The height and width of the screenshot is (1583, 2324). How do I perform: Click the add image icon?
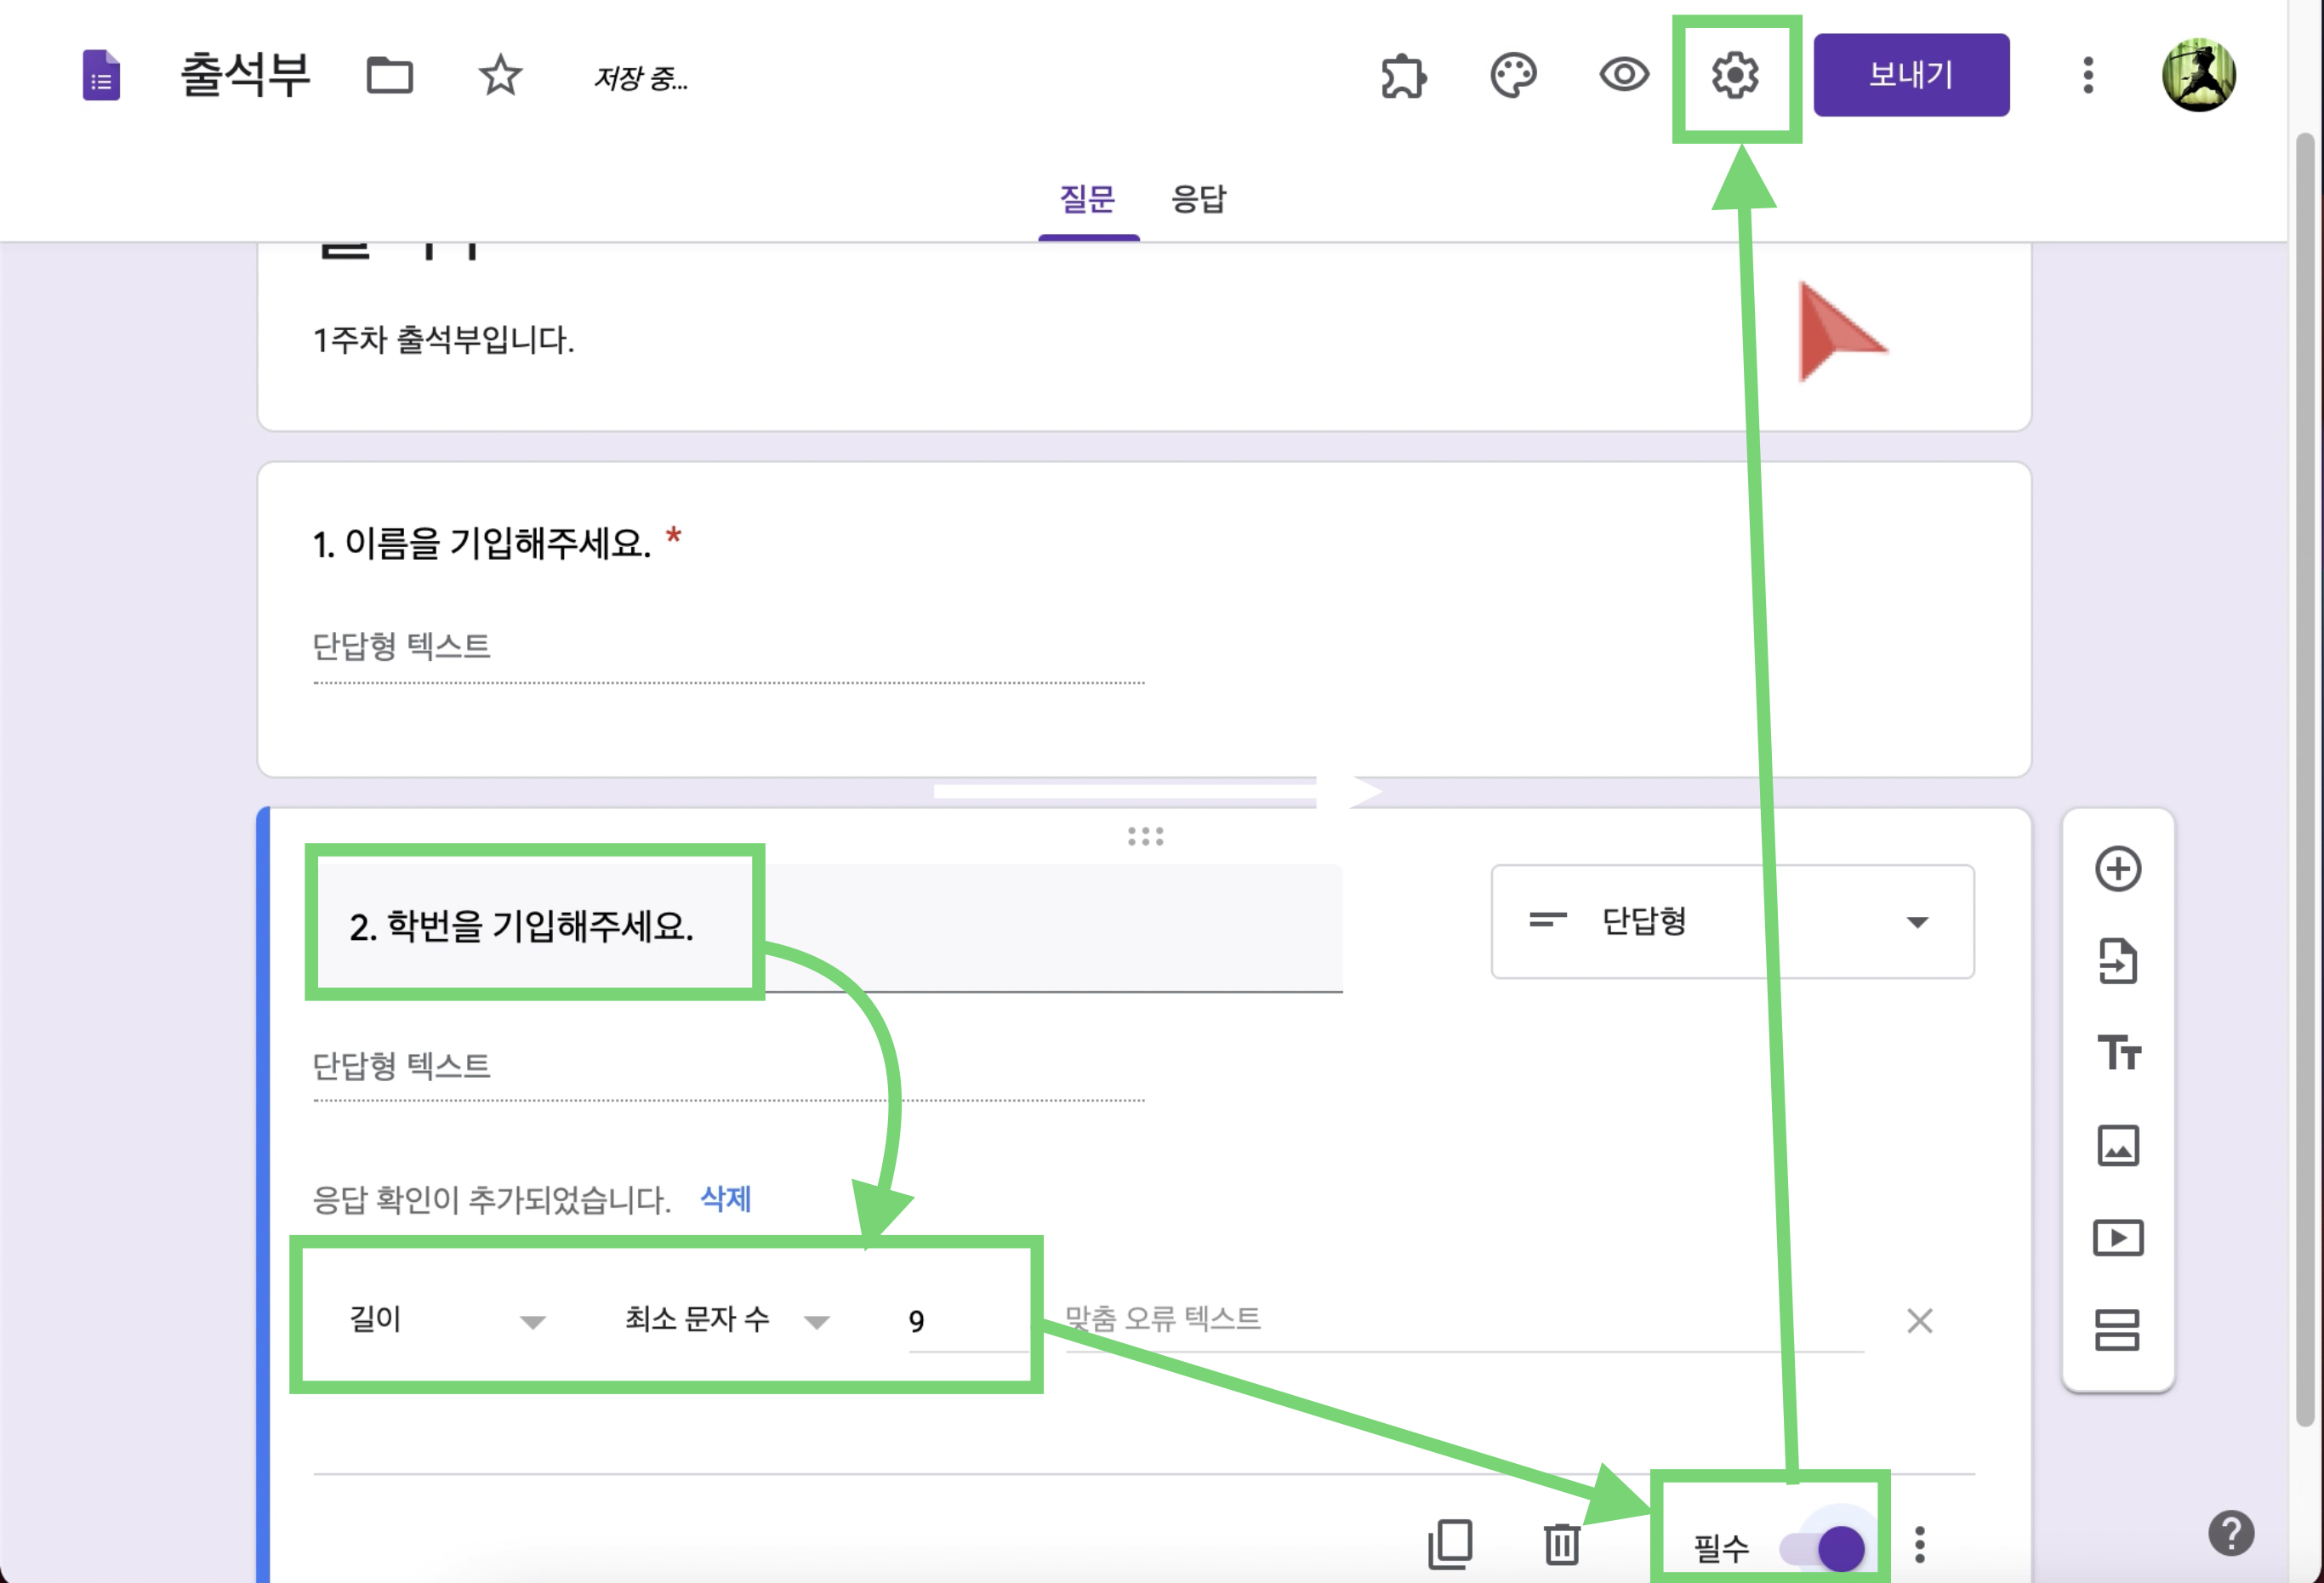coord(2117,1145)
